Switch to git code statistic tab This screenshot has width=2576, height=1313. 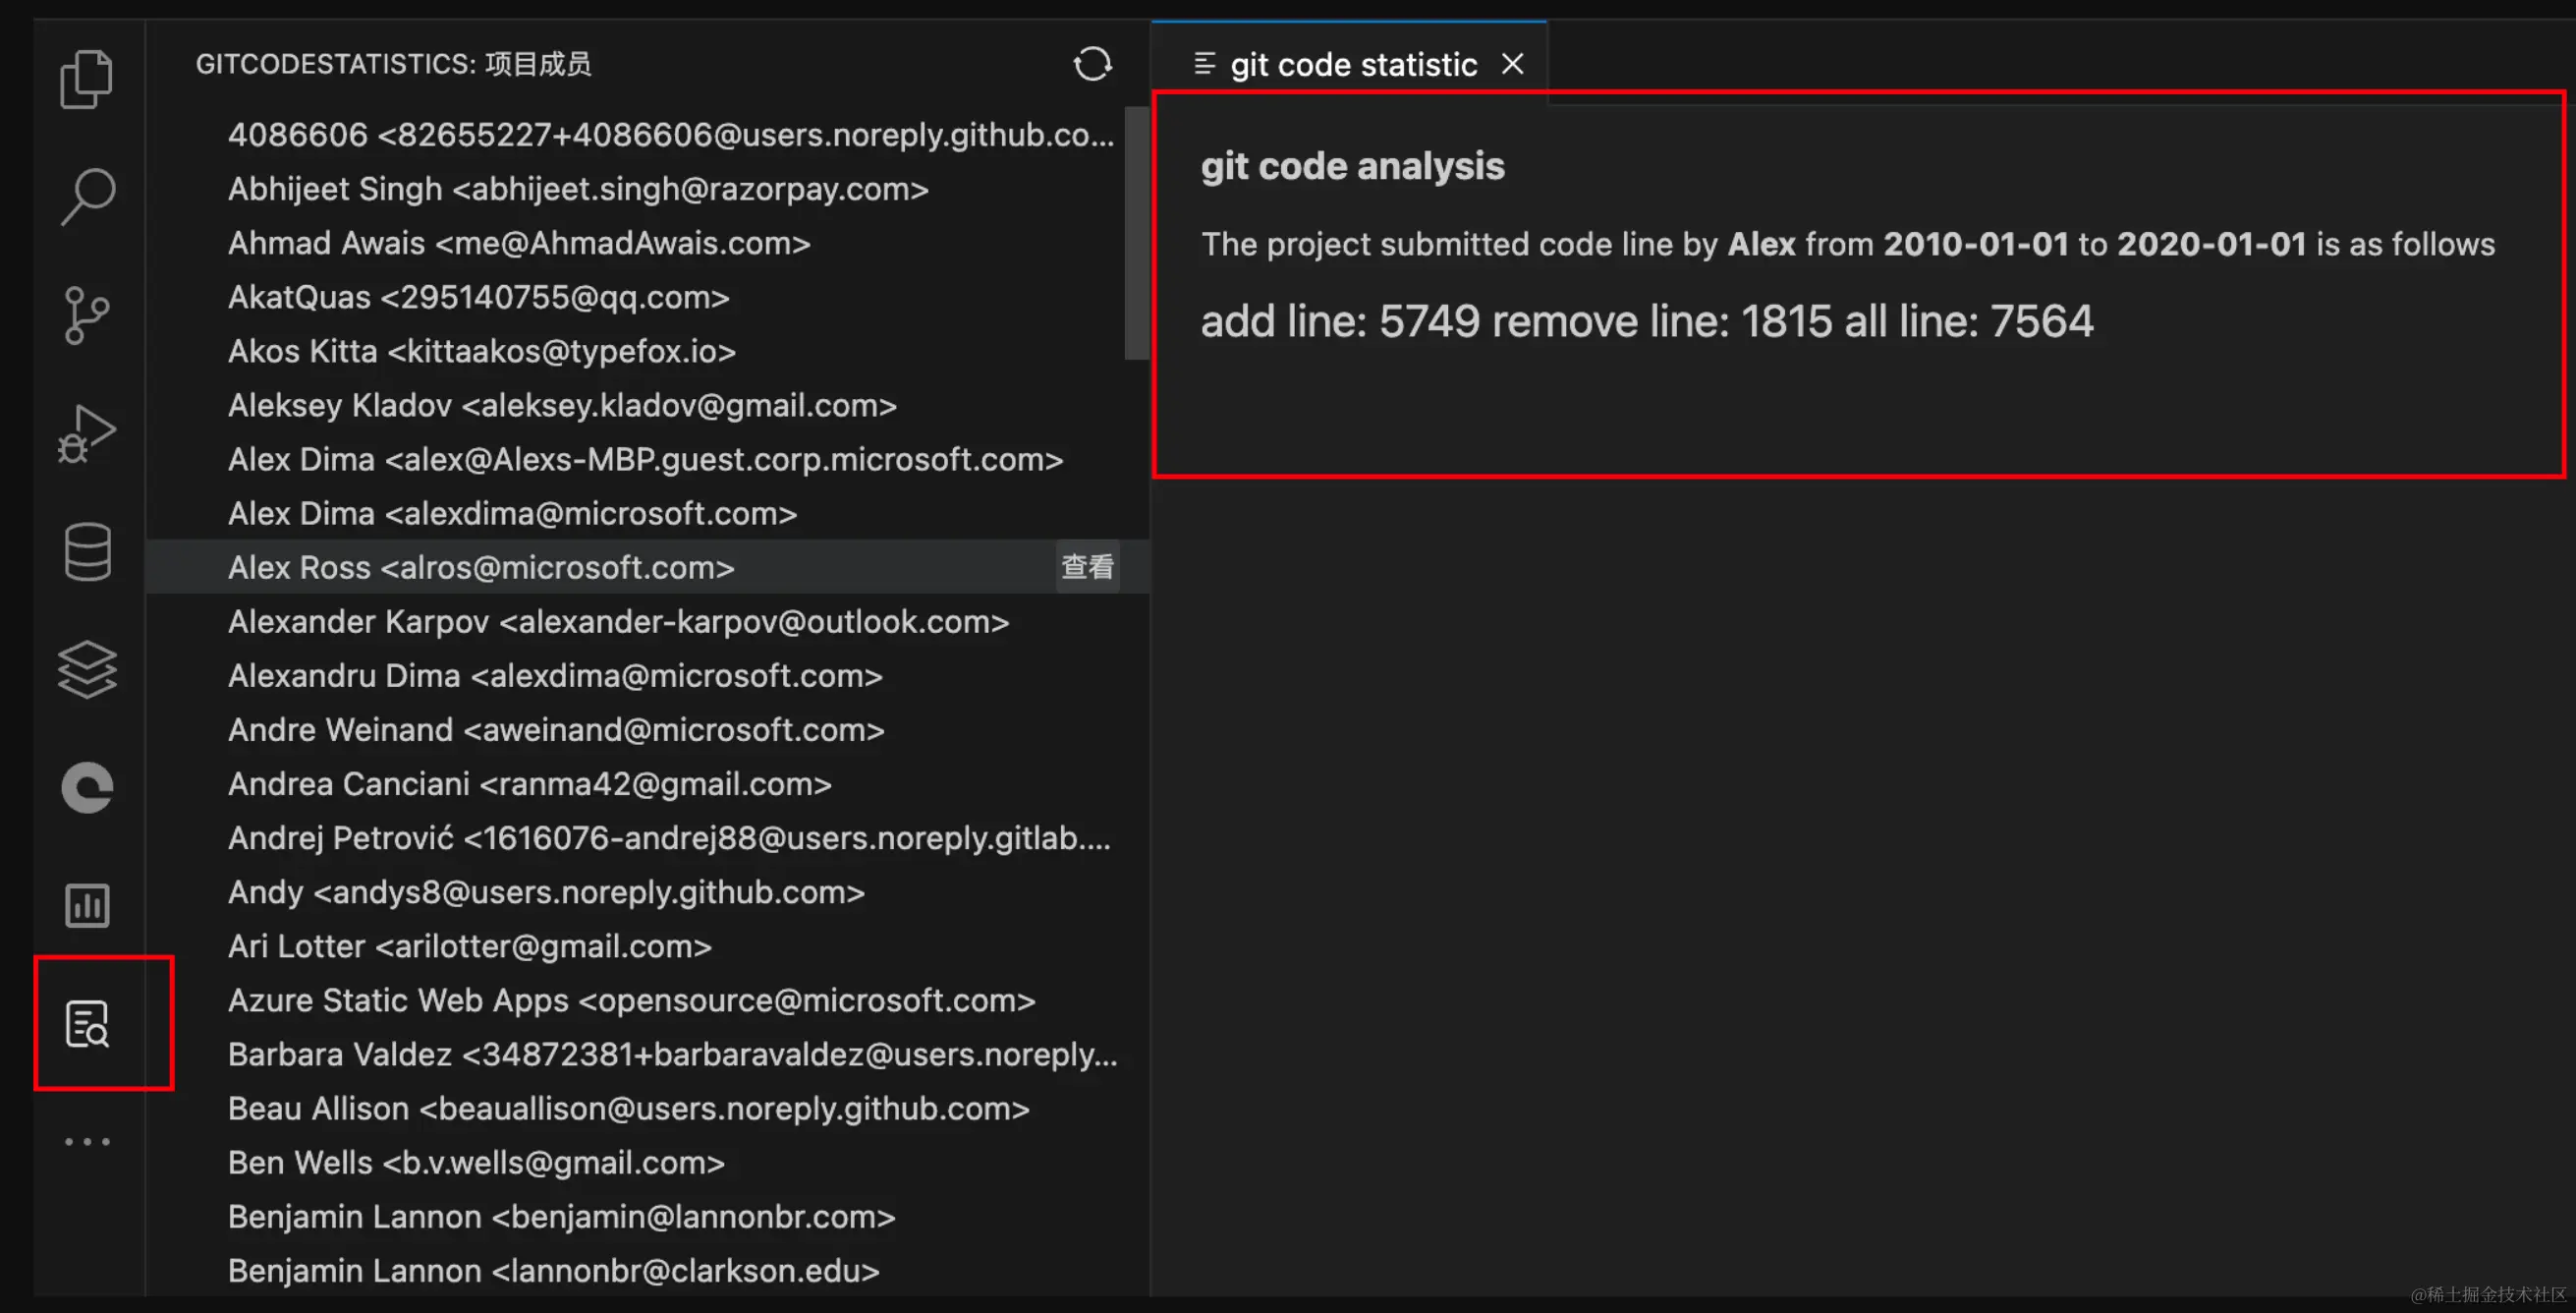tap(1352, 65)
